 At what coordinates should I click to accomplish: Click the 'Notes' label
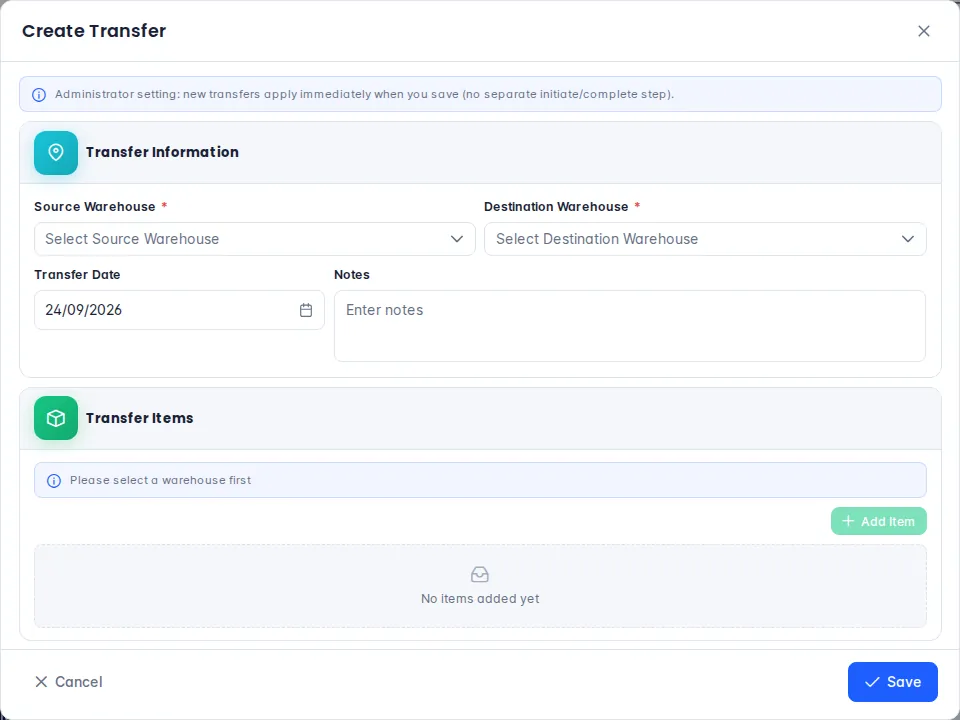352,274
